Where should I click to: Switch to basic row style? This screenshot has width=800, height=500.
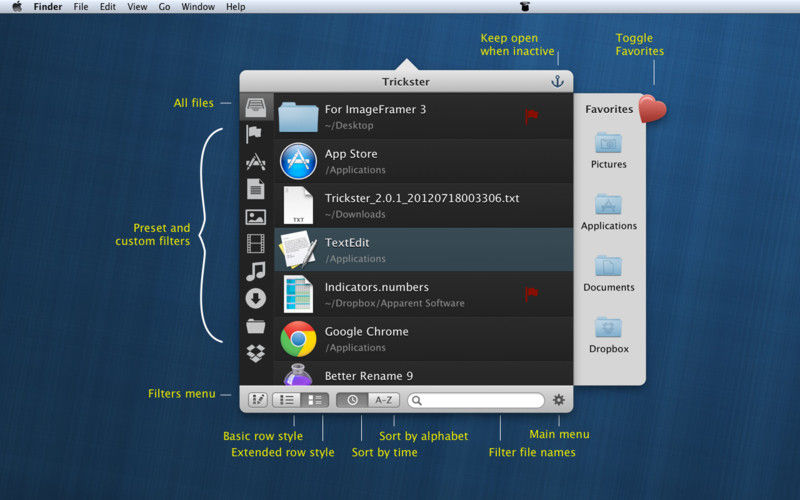286,400
